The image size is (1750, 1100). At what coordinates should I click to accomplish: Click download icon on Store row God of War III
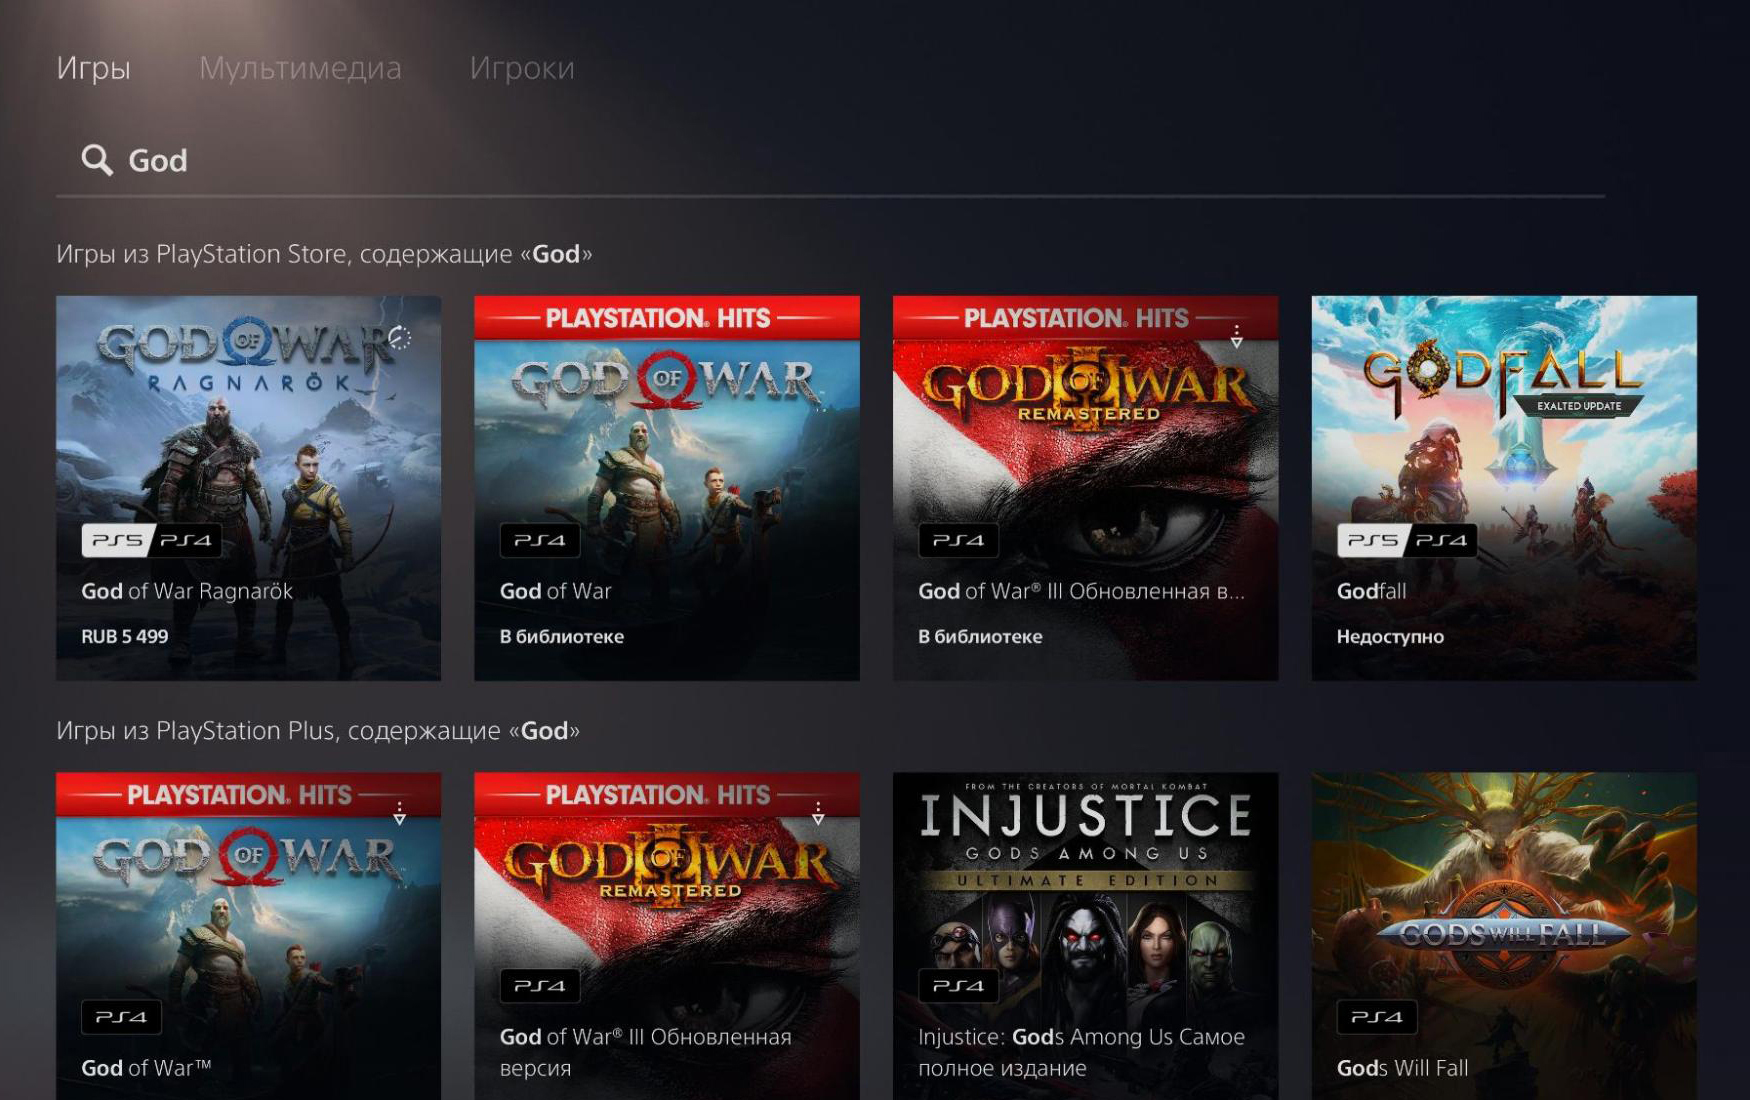pyautogui.click(x=1237, y=336)
